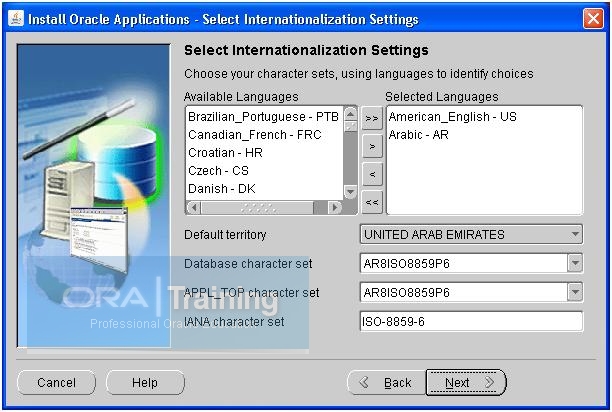Click the available languages scroll down arrow
This screenshot has width=612, height=412.
click(350, 192)
